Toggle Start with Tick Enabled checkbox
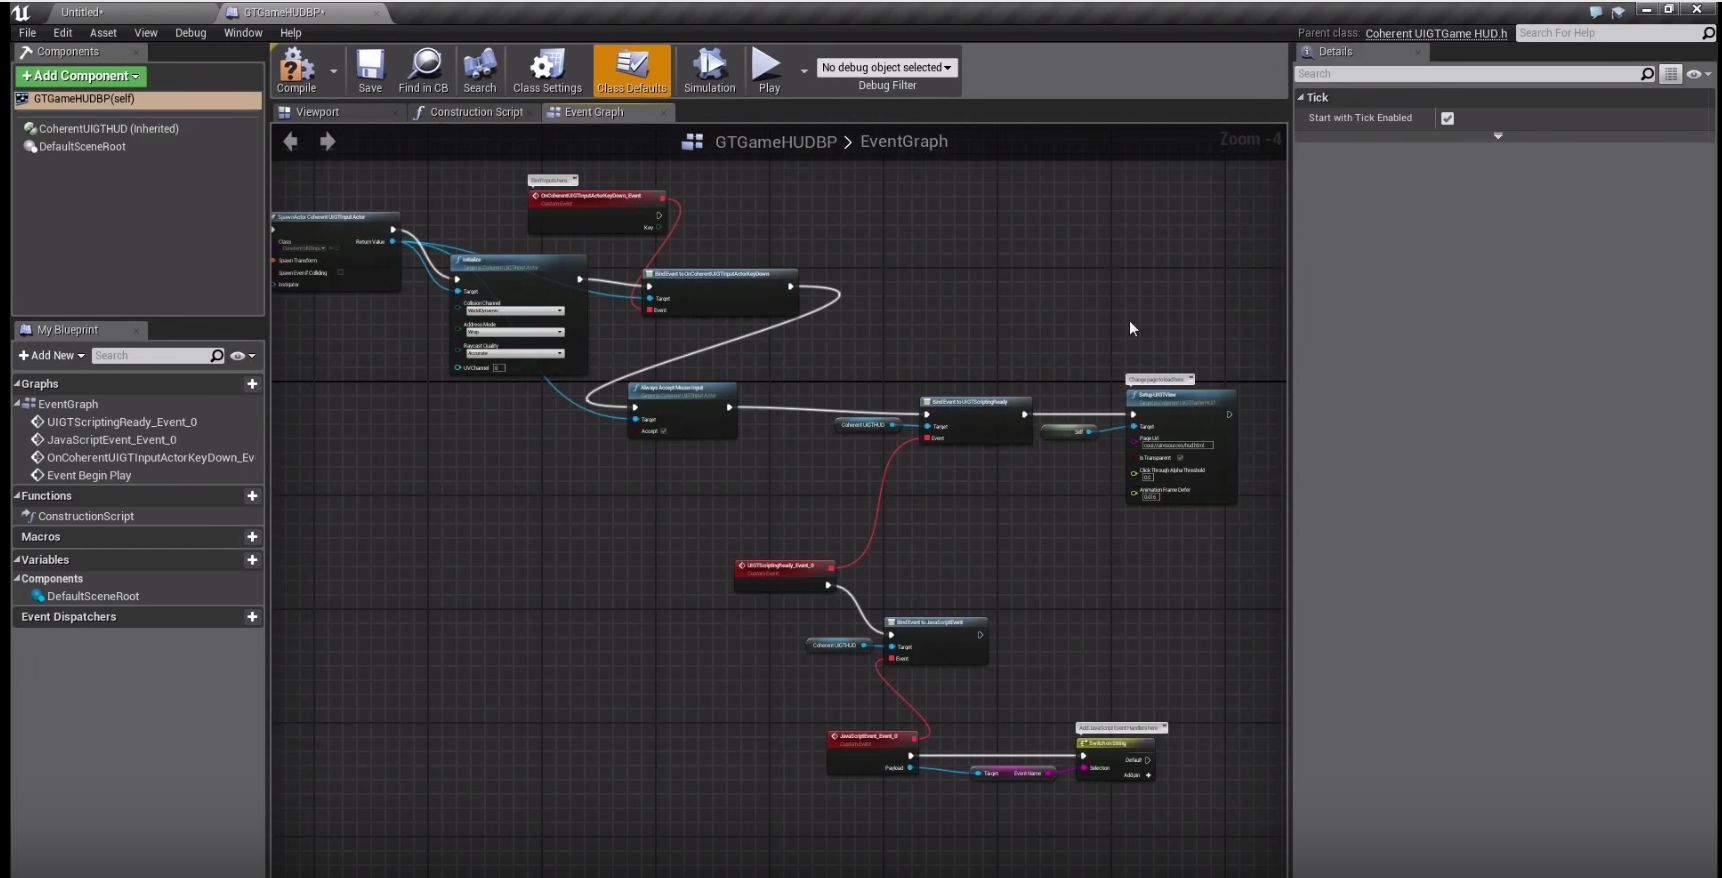 [1447, 118]
